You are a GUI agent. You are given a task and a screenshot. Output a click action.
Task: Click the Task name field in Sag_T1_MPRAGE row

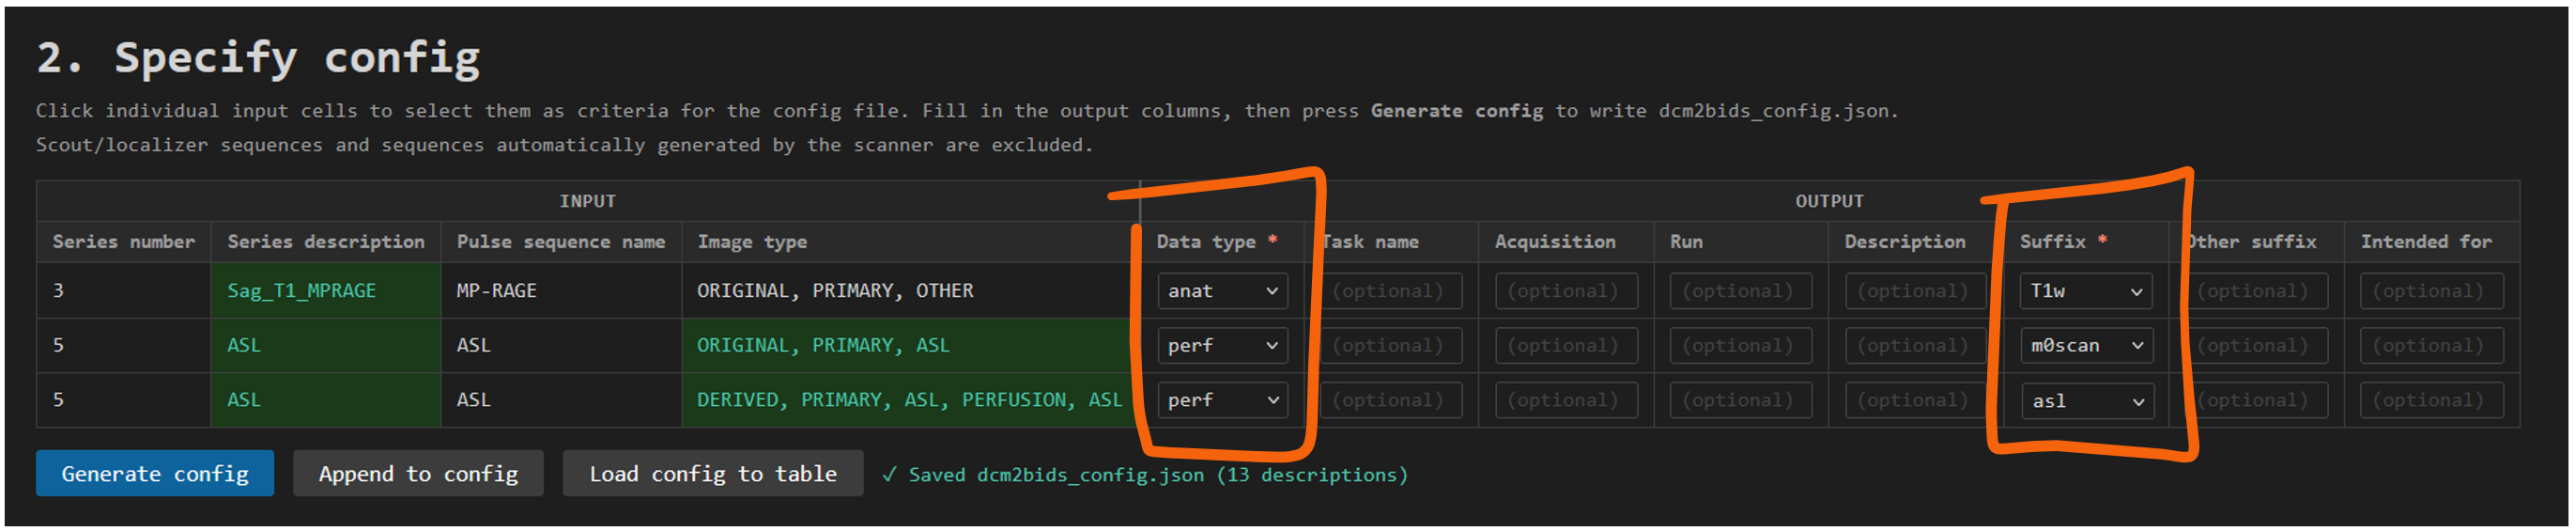tap(1393, 291)
